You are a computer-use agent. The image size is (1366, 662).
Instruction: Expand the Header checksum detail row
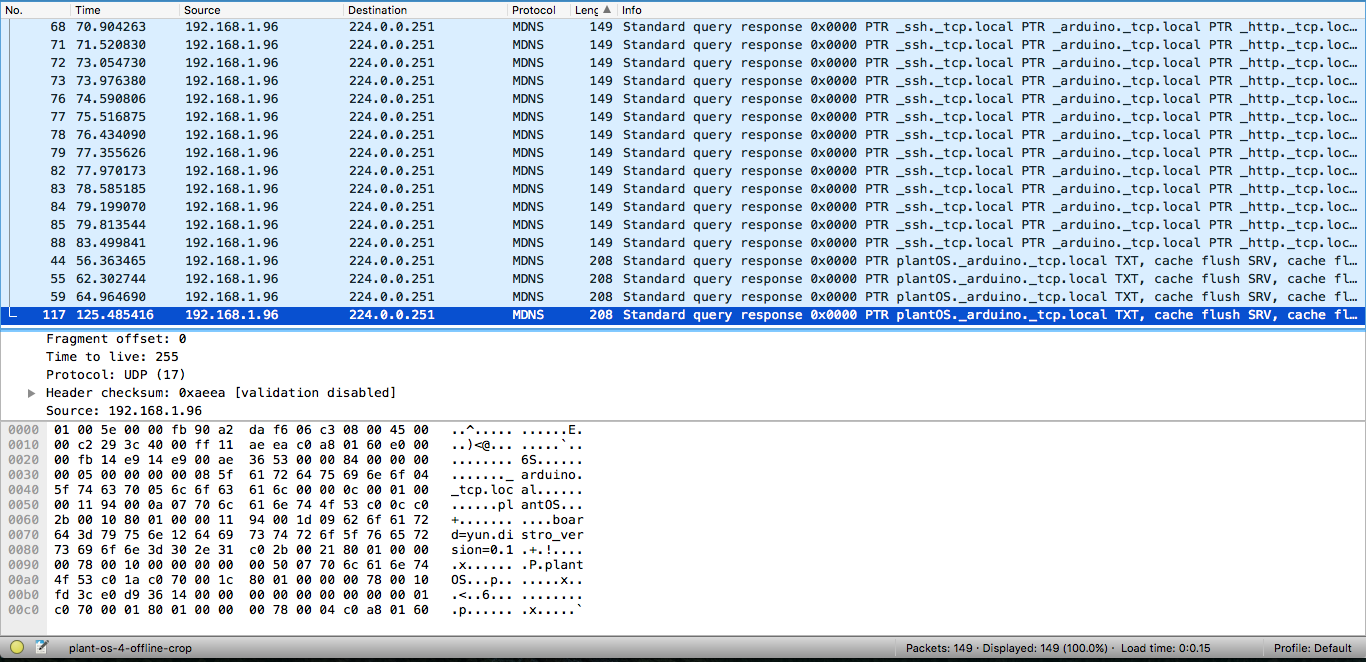(x=31, y=392)
